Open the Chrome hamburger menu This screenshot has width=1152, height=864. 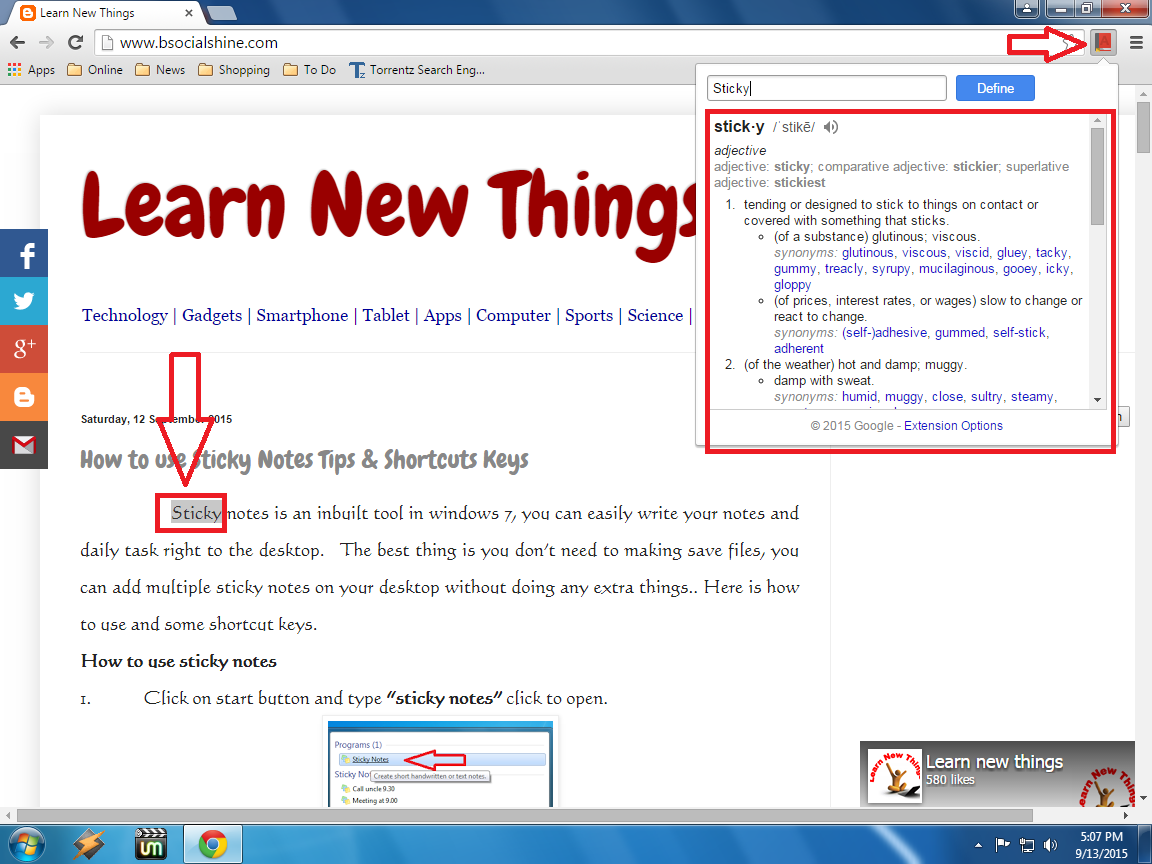coord(1137,44)
